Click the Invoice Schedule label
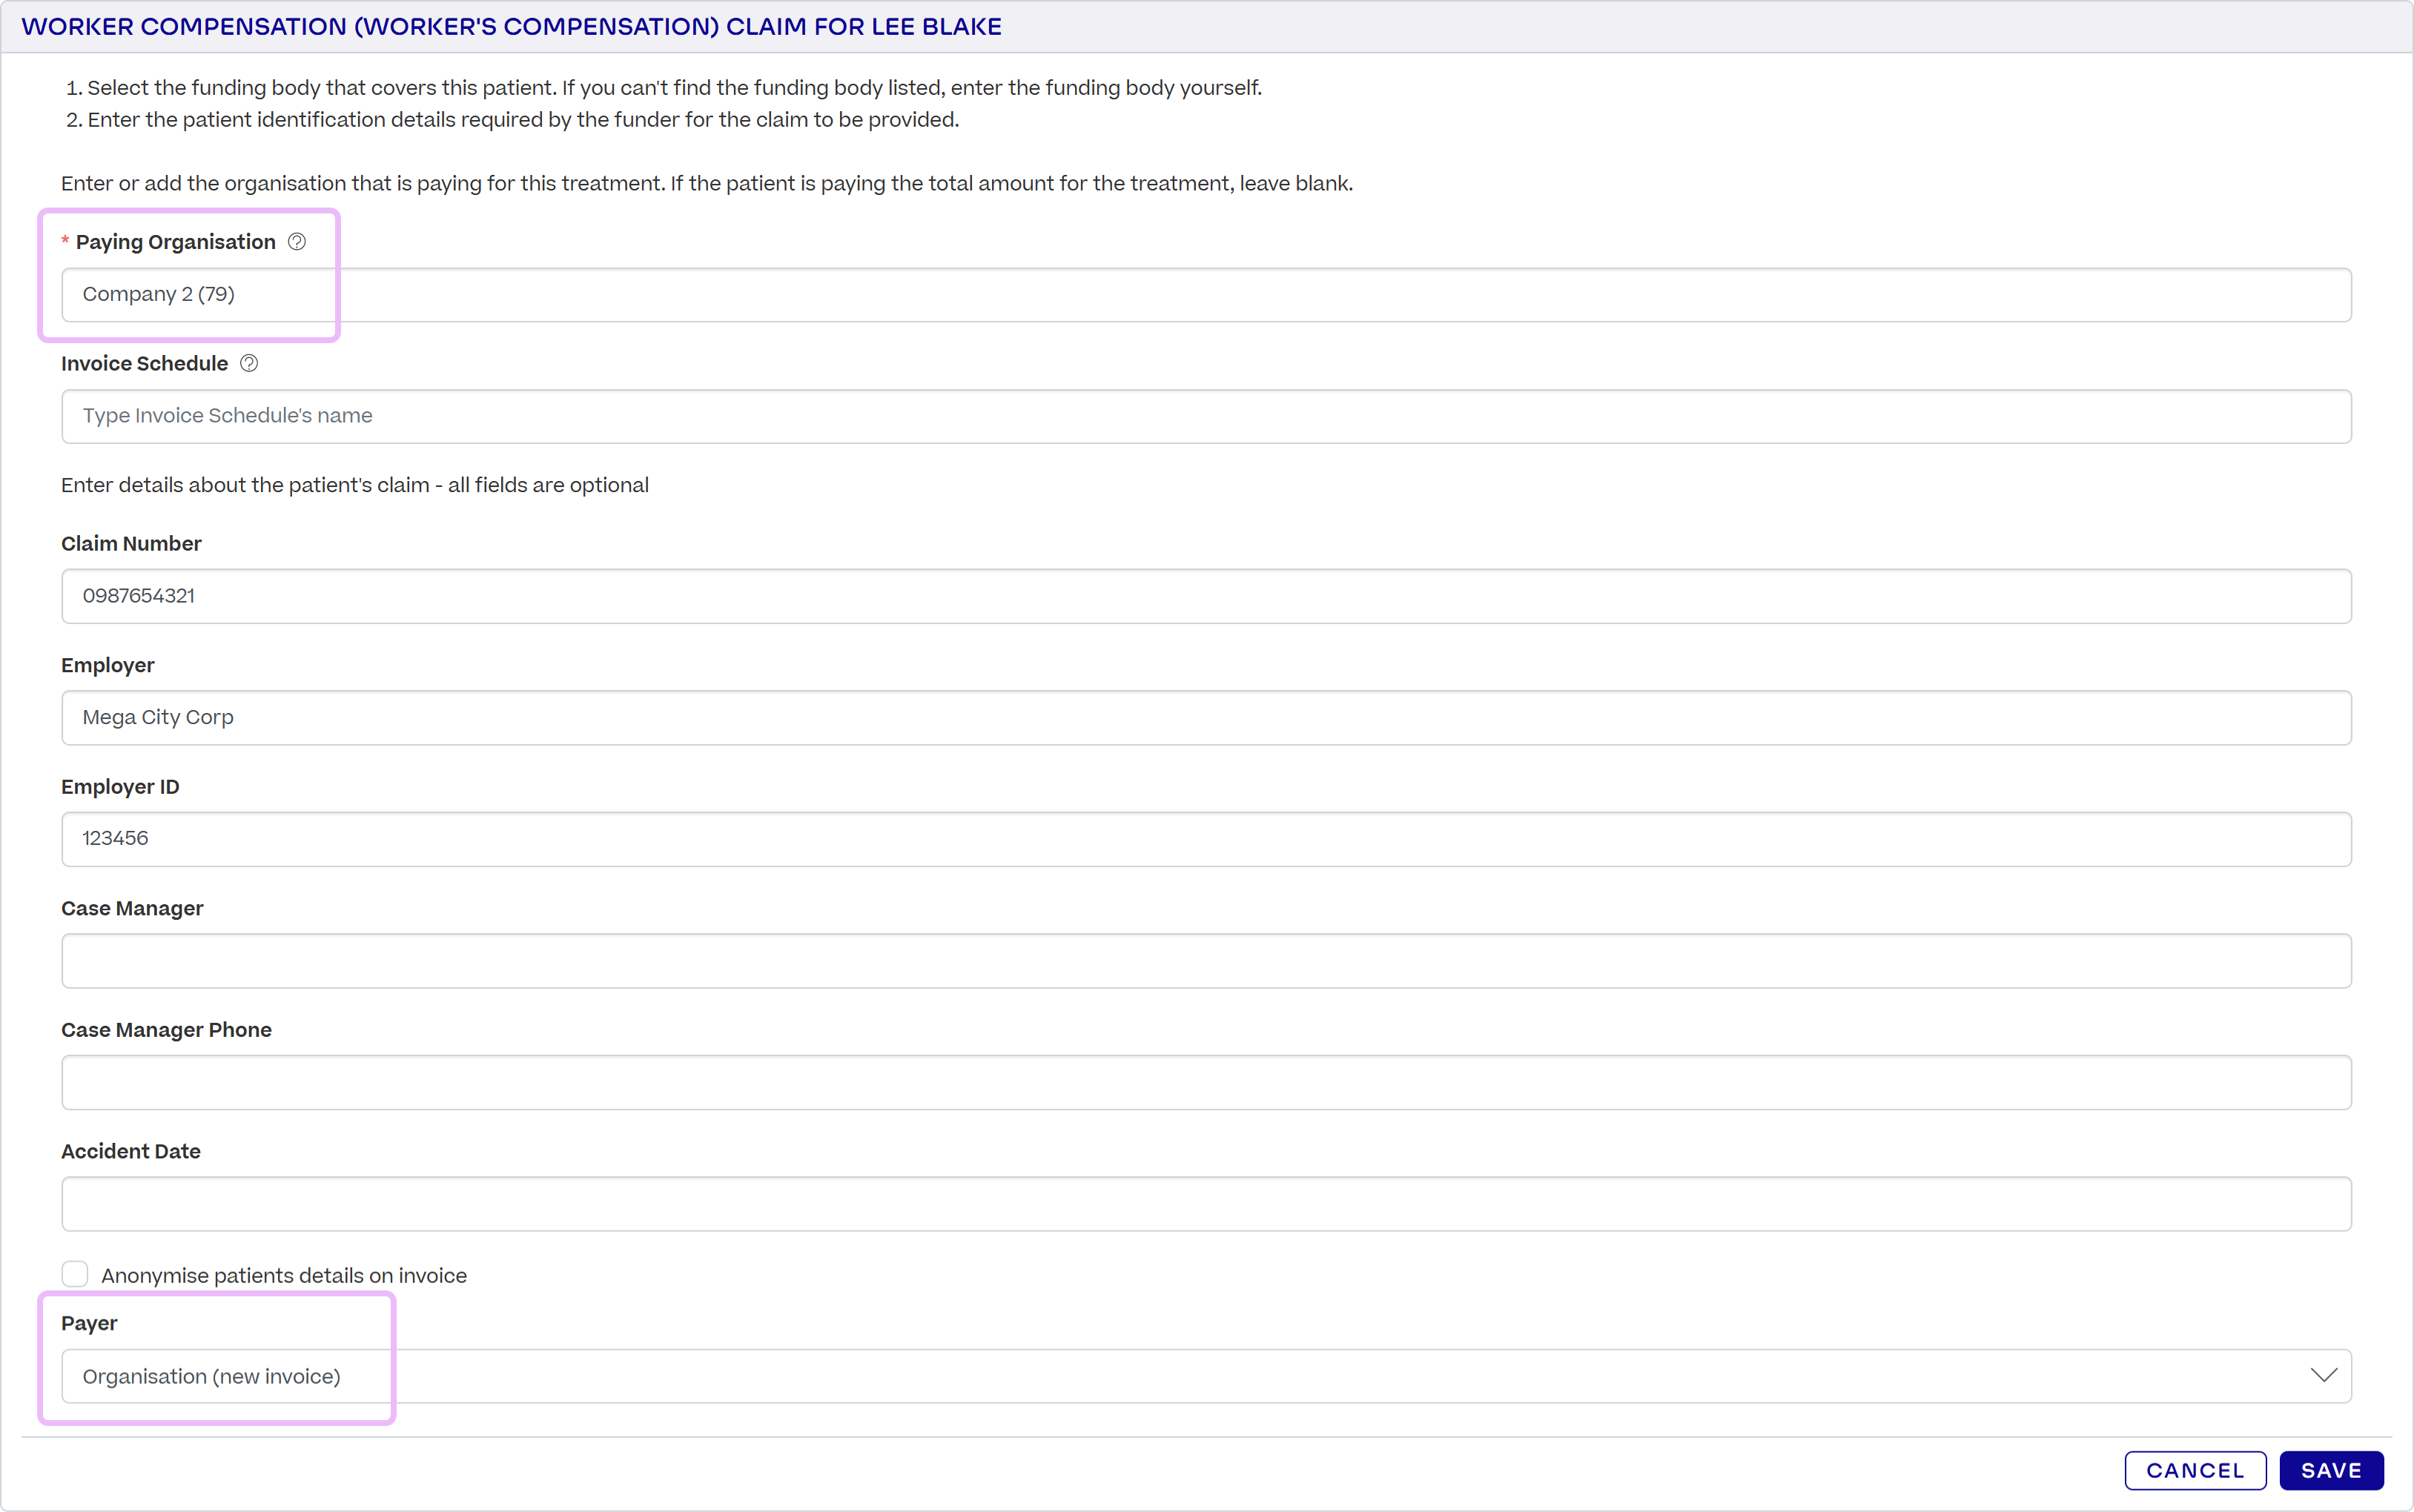The image size is (2414, 1512). click(145, 364)
